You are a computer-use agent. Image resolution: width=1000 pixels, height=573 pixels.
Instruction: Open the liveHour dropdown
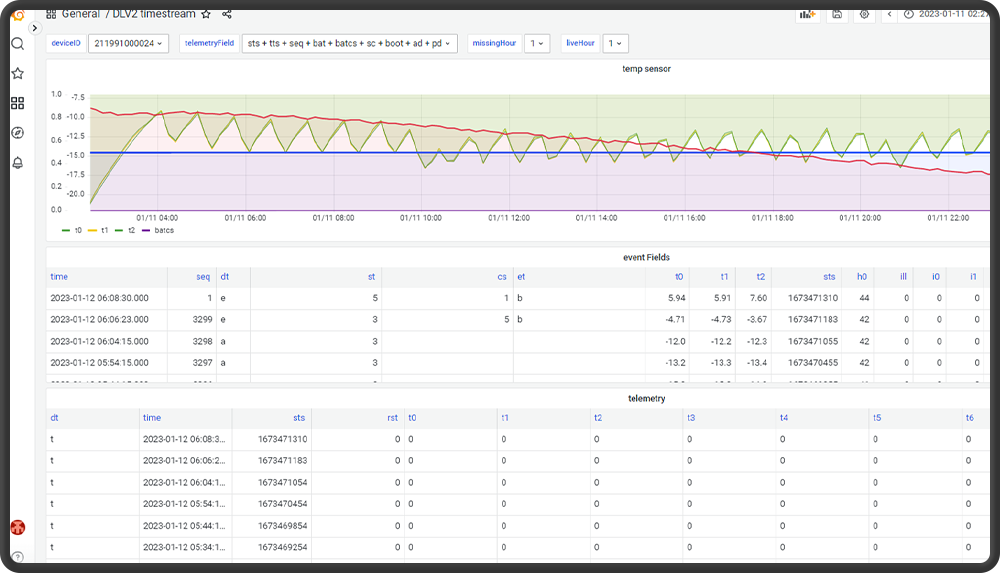click(x=615, y=43)
